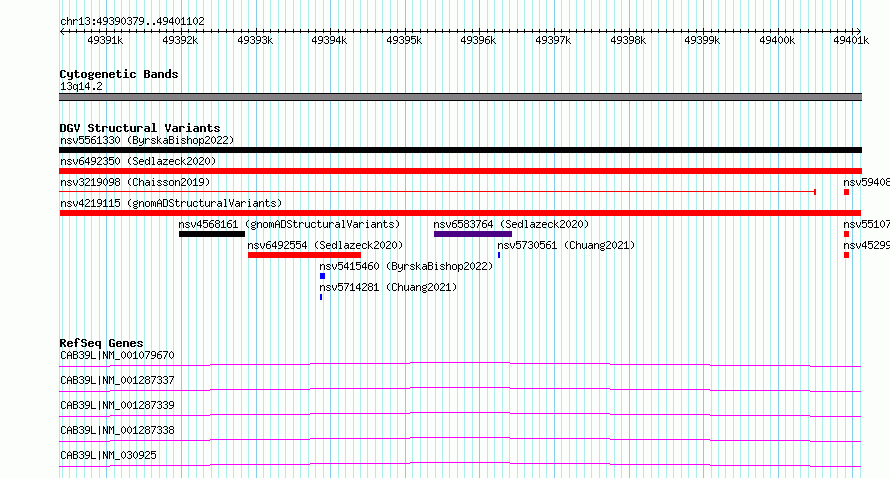Click the magenta line of NM_030925
The width and height of the screenshot is (890, 478).
pos(460,464)
